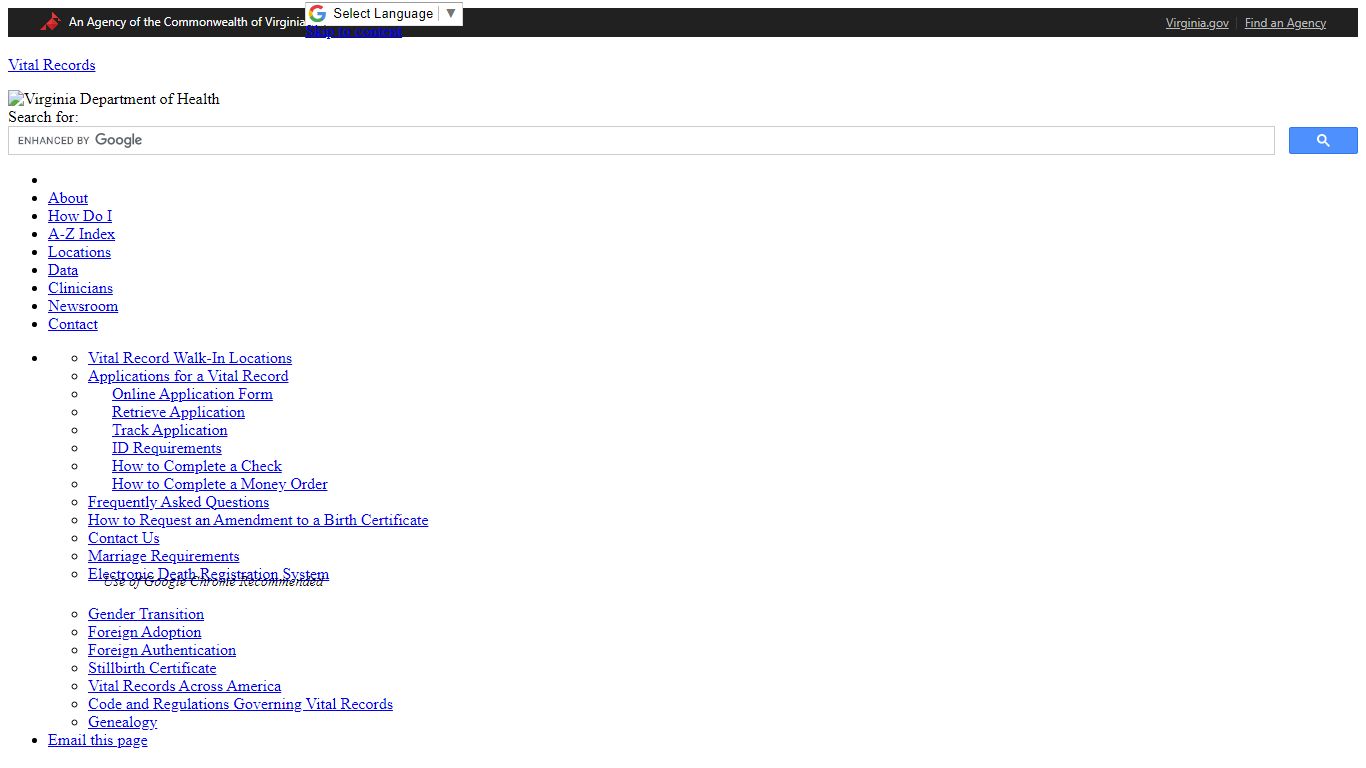Select Track Application link
The height and width of the screenshot is (768, 1366).
click(x=170, y=430)
